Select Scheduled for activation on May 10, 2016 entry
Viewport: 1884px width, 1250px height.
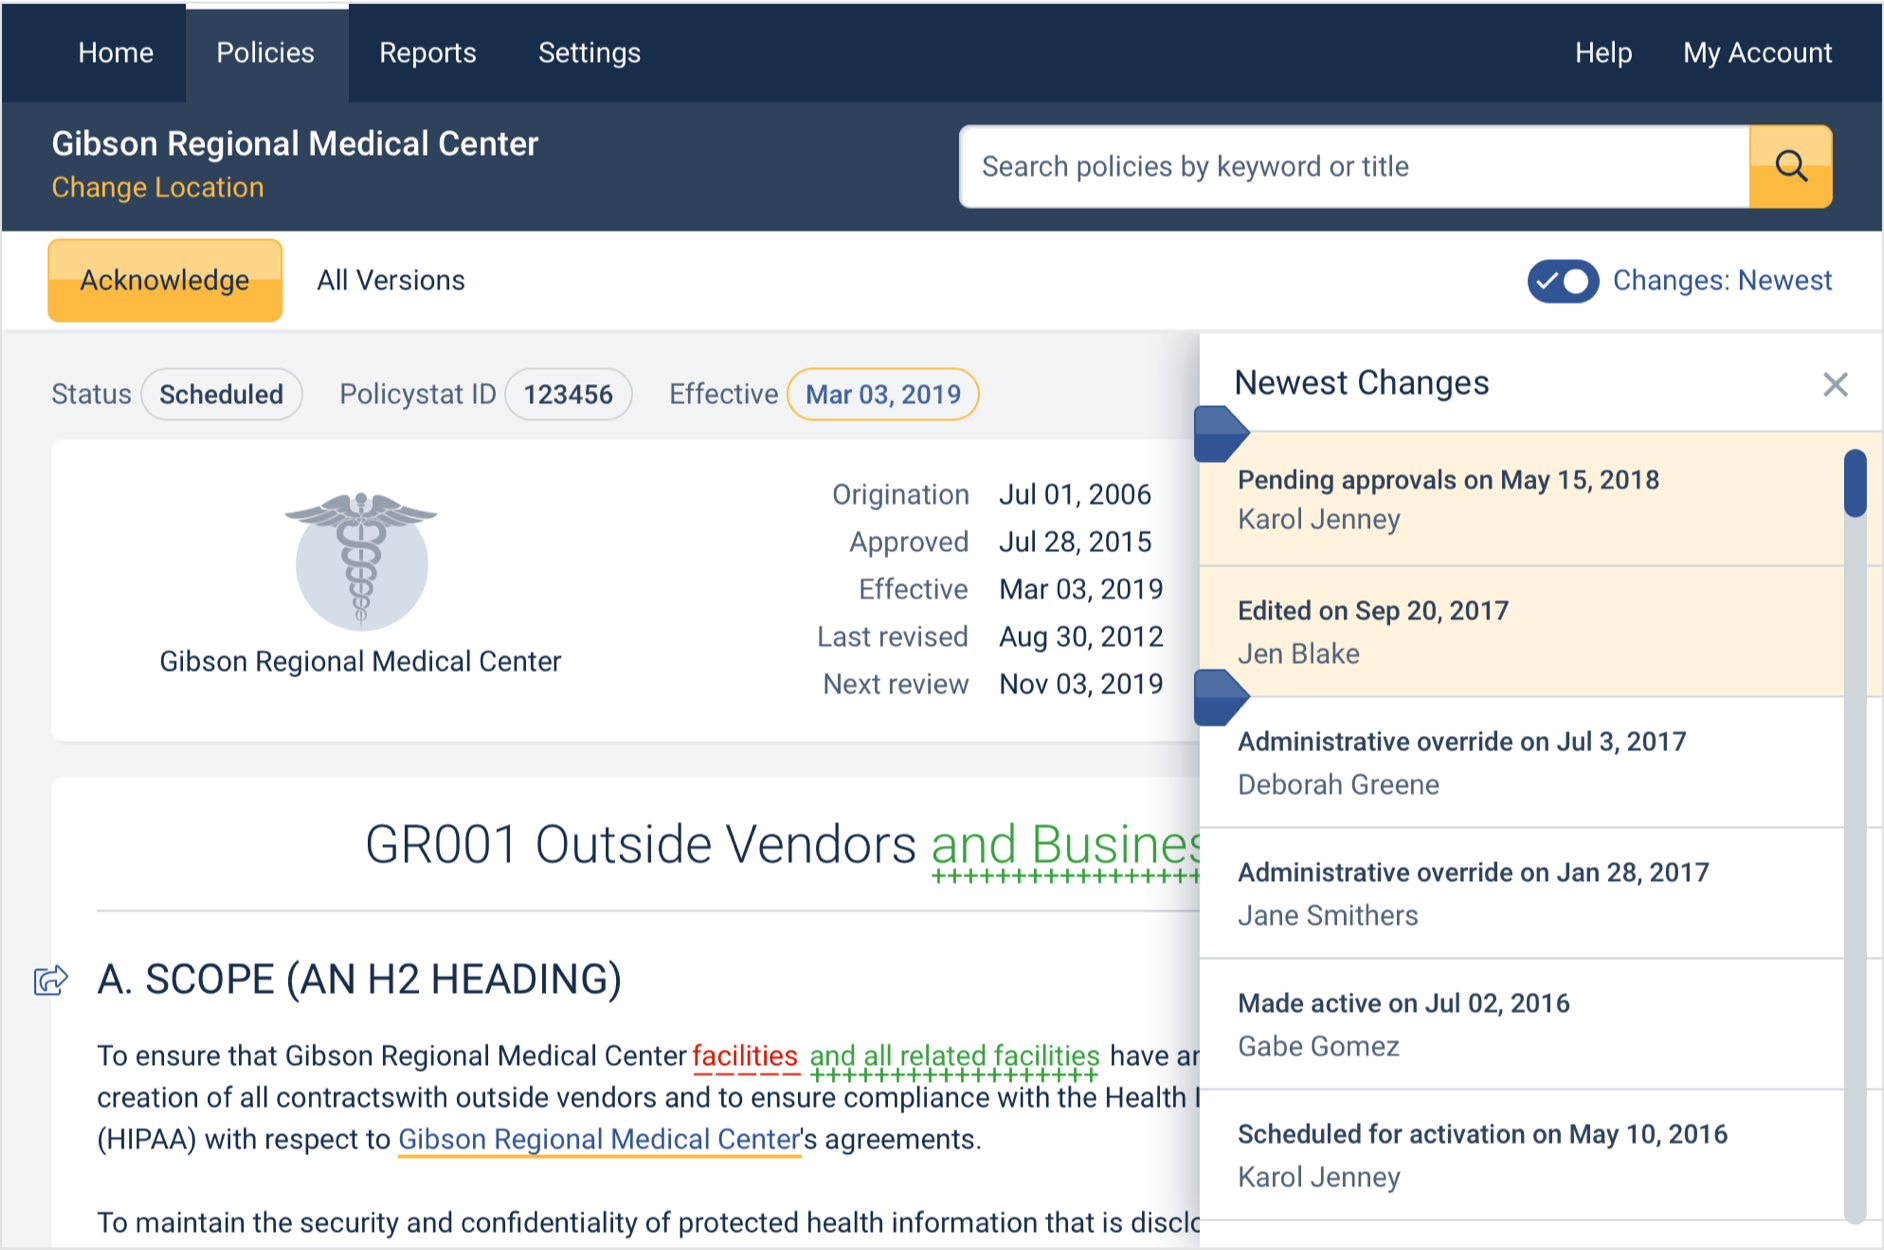pyautogui.click(x=1521, y=1156)
